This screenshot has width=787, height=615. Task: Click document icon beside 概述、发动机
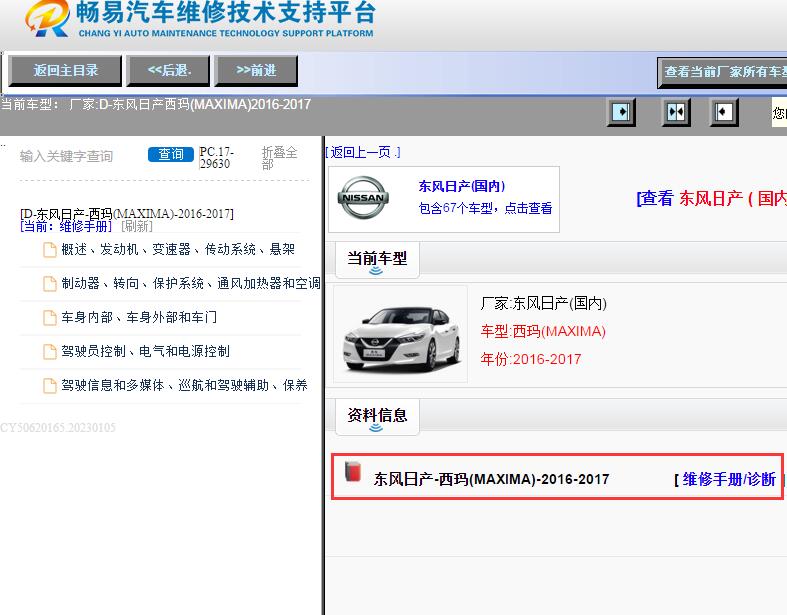50,250
